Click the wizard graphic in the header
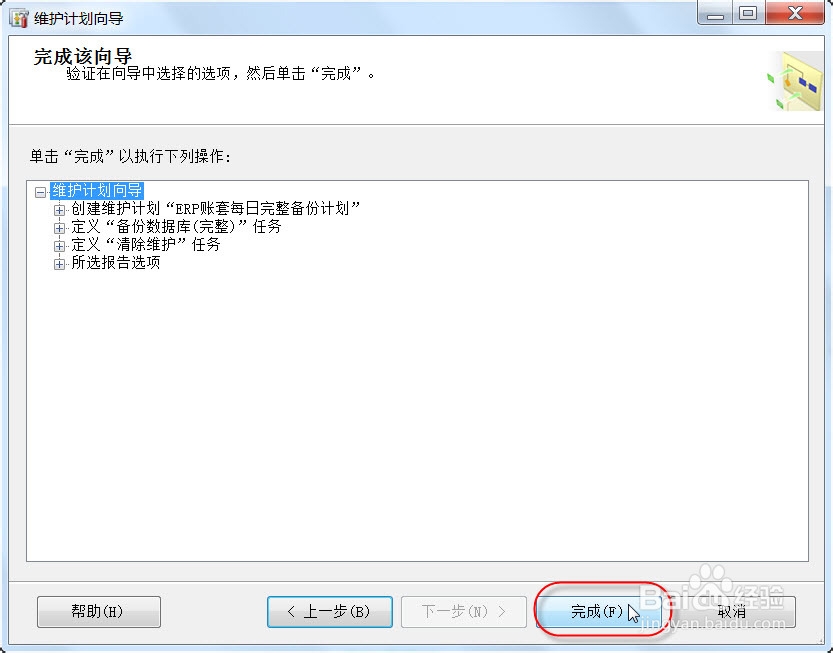Image resolution: width=833 pixels, height=653 pixels. [x=795, y=81]
